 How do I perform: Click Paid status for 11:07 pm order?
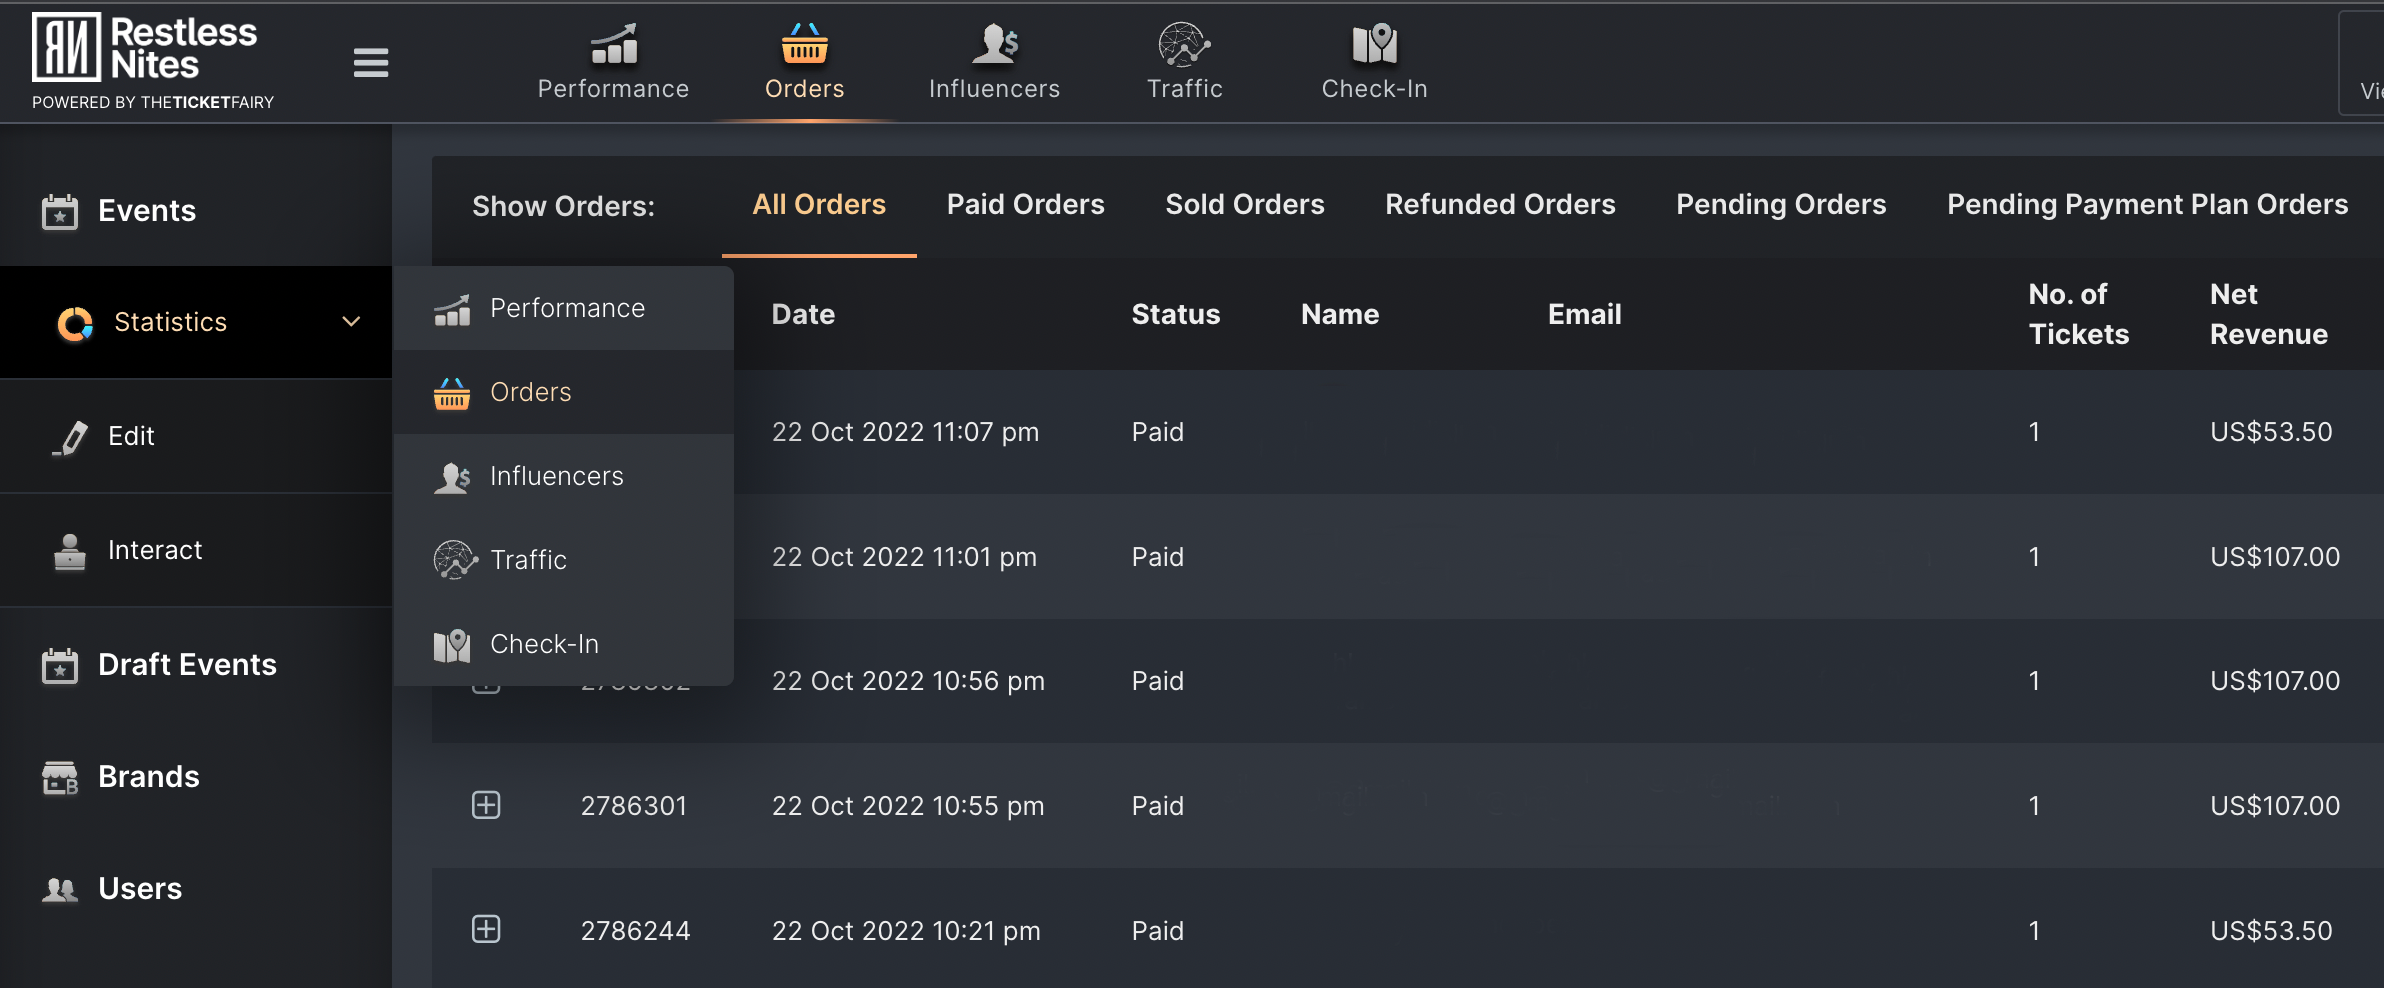[1157, 432]
